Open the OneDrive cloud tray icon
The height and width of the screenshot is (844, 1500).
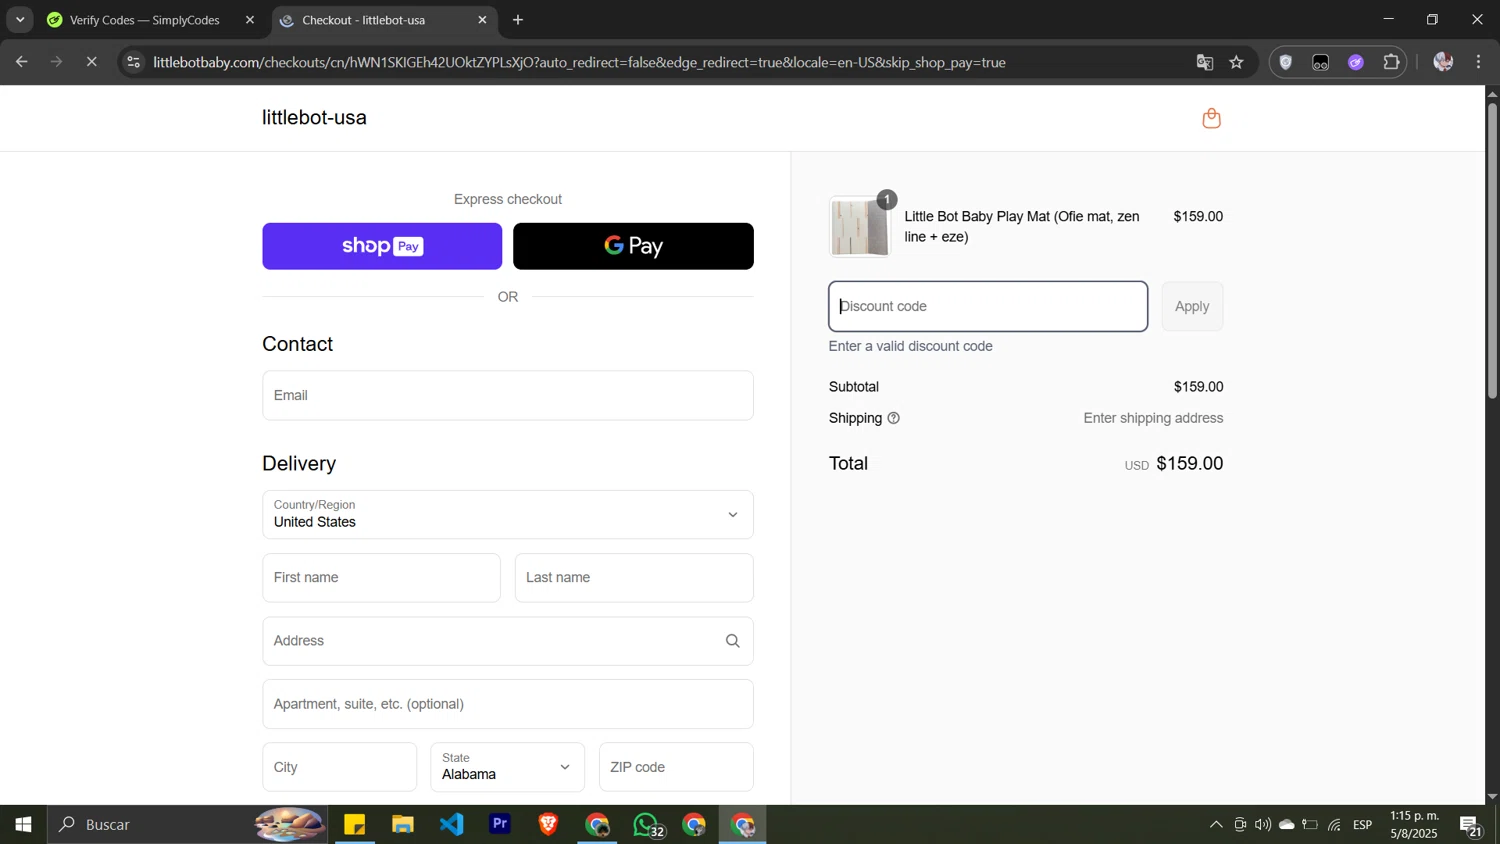[1287, 825]
